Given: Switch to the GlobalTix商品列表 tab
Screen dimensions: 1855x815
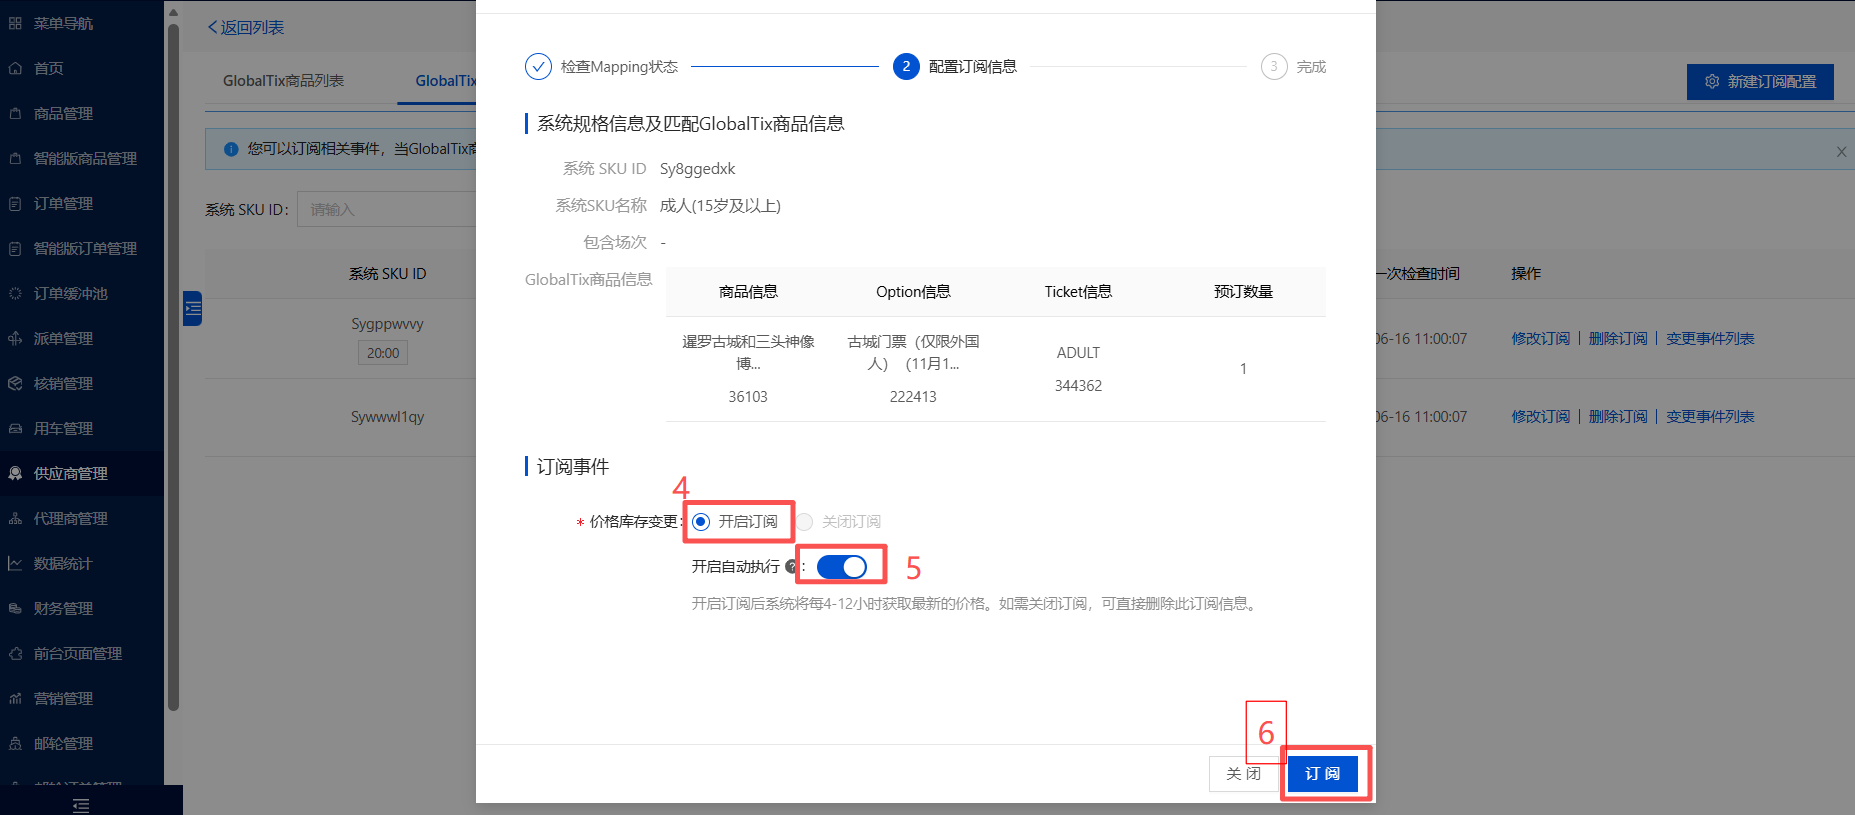Looking at the screenshot, I should 283,80.
